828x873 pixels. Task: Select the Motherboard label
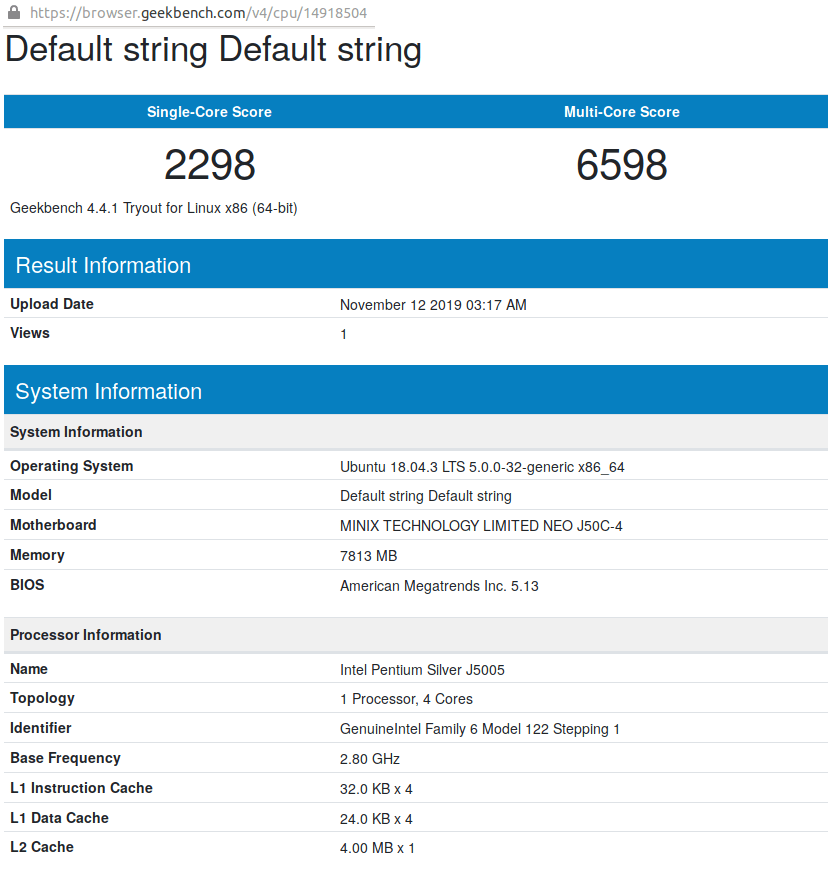point(53,525)
